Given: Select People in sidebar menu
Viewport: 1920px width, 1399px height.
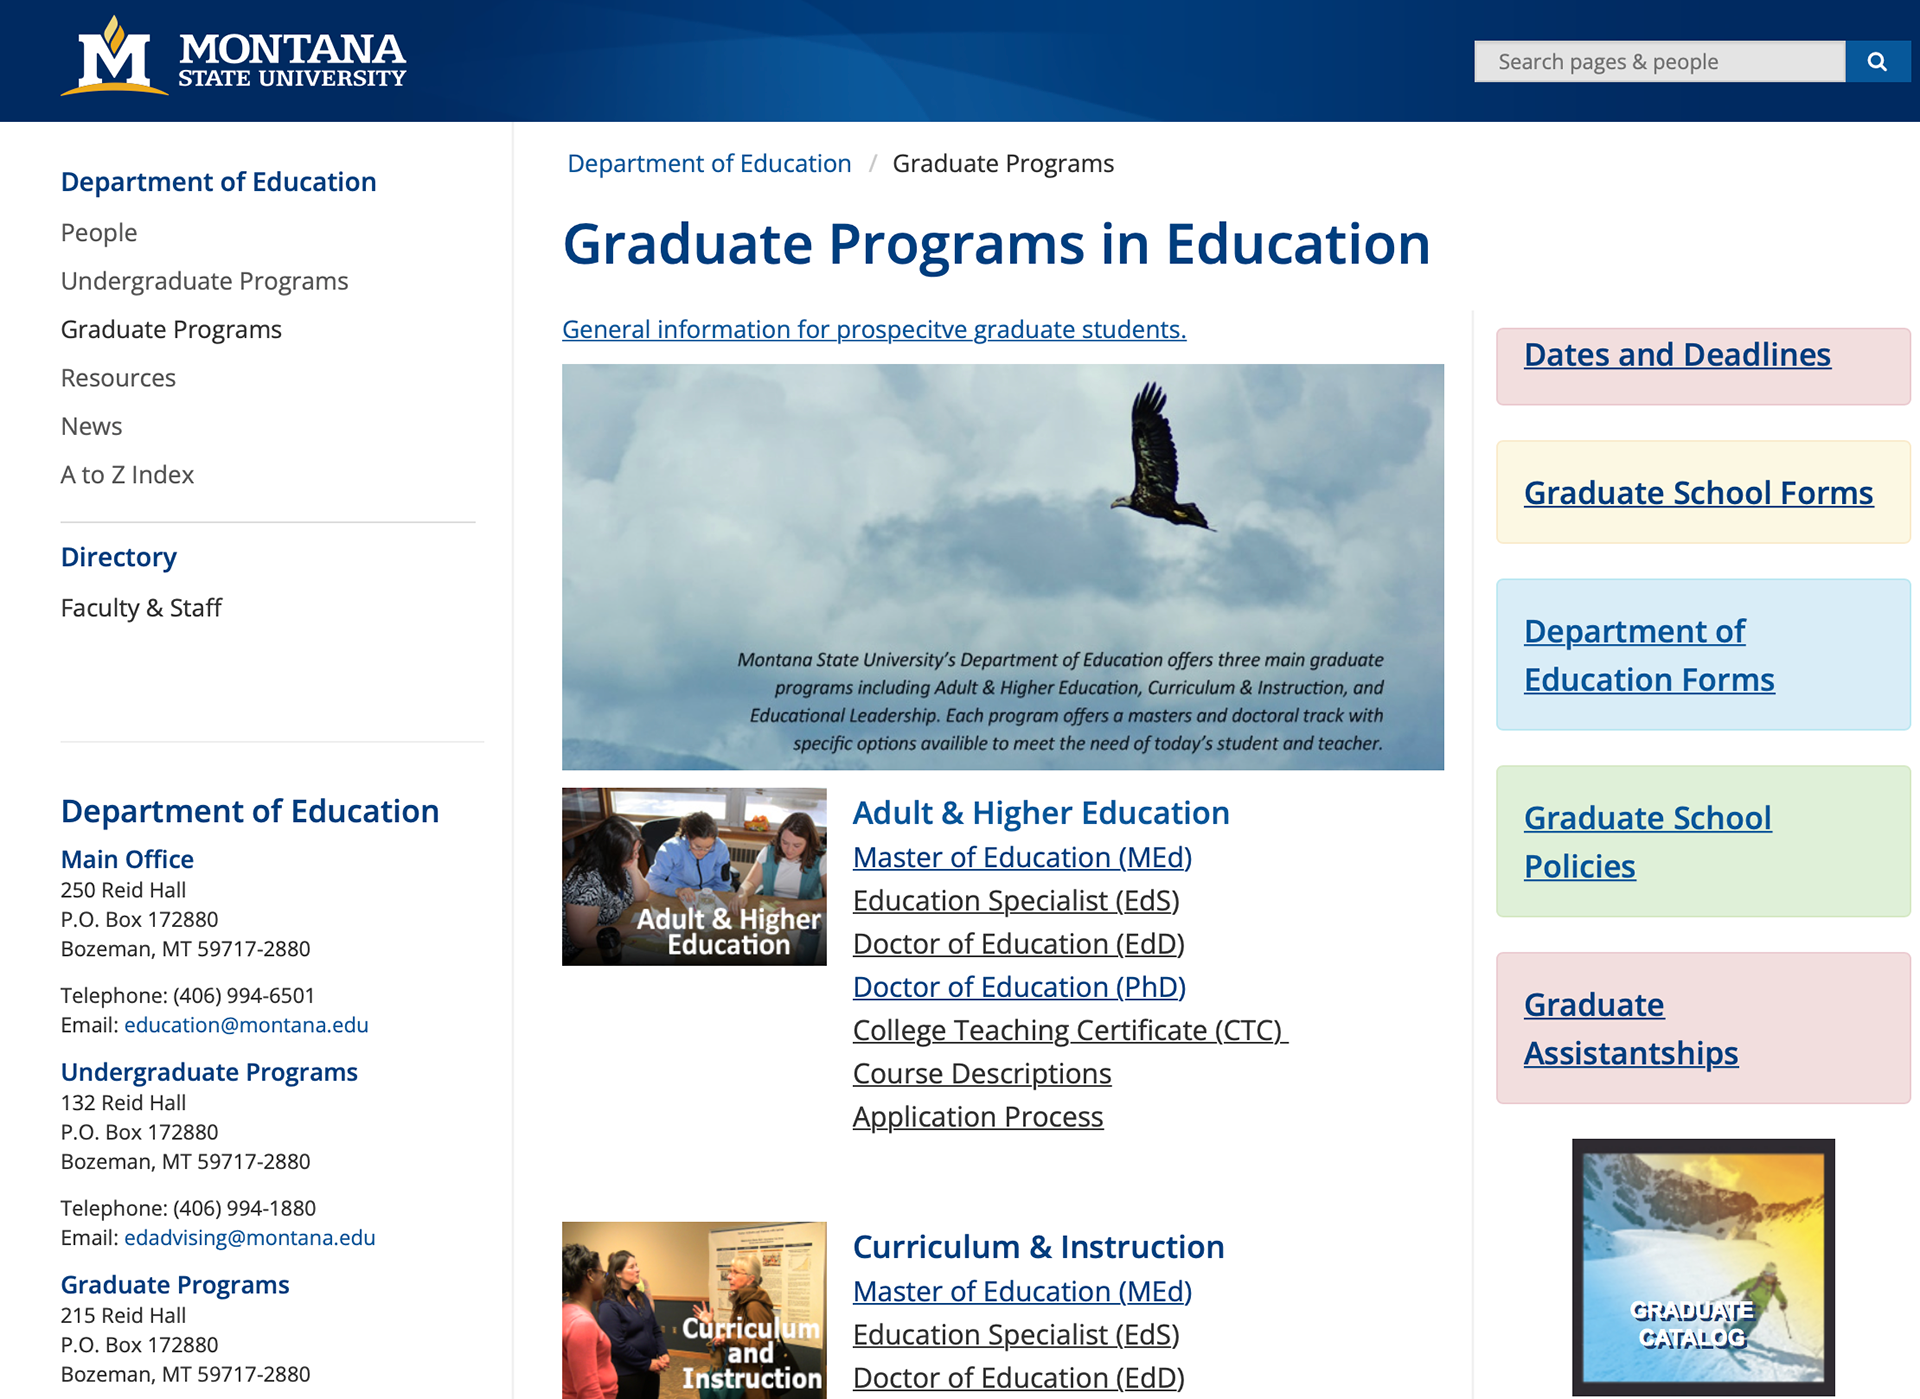Looking at the screenshot, I should tap(99, 233).
